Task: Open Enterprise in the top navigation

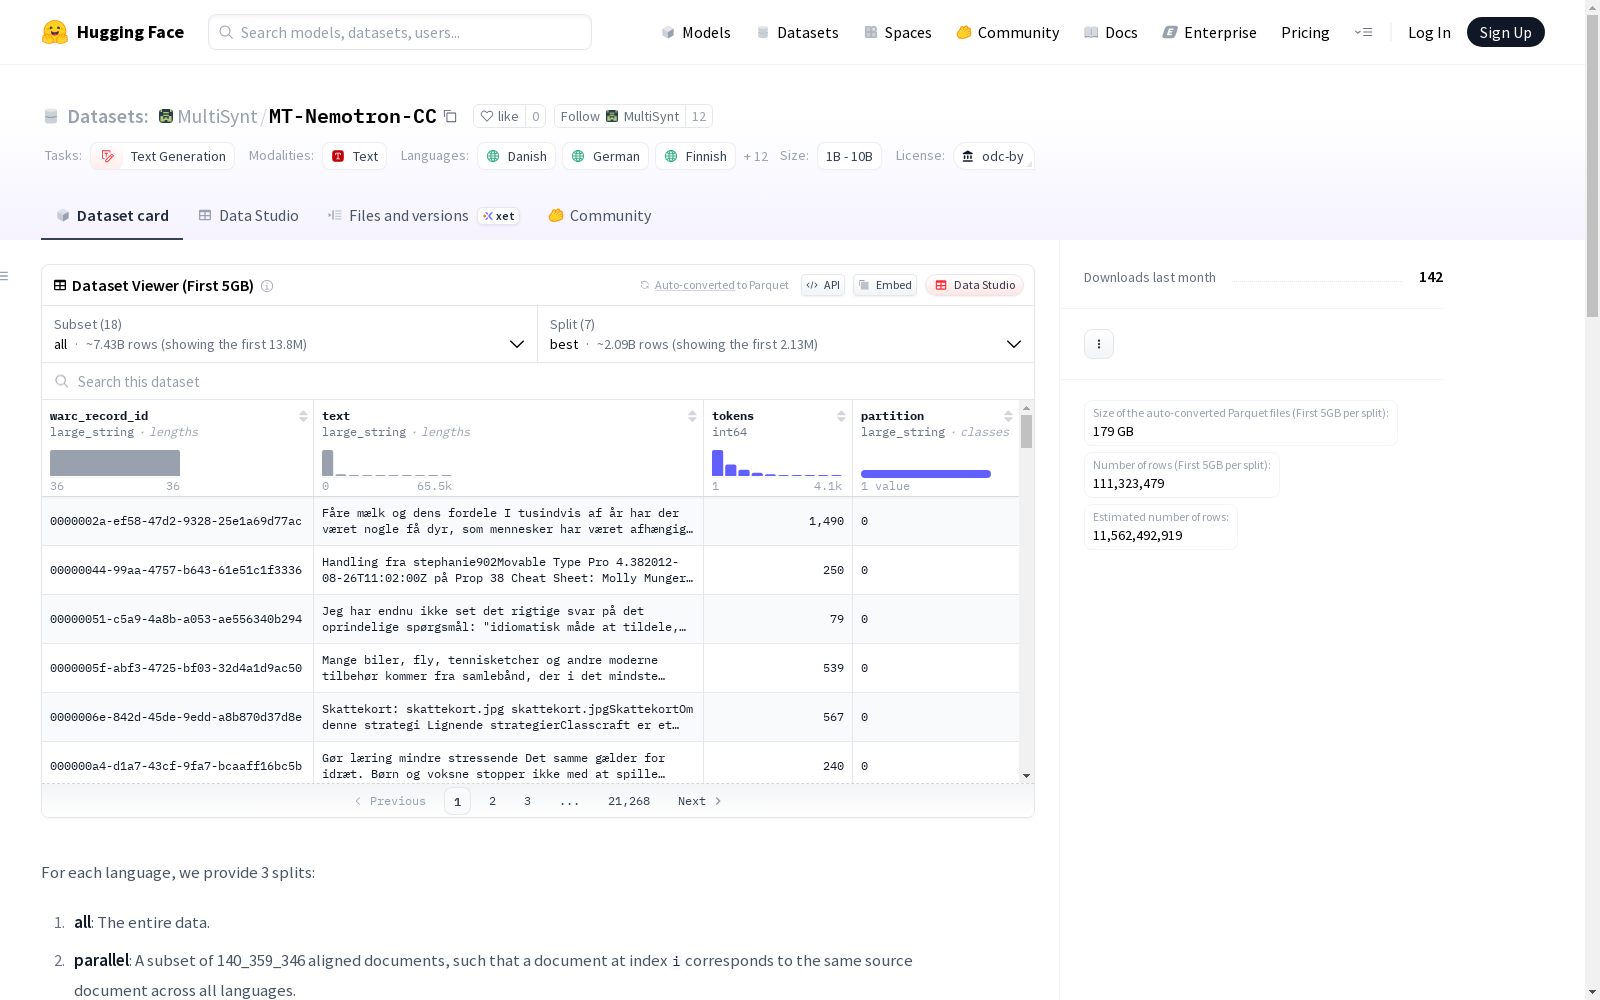Action: click(x=1209, y=32)
